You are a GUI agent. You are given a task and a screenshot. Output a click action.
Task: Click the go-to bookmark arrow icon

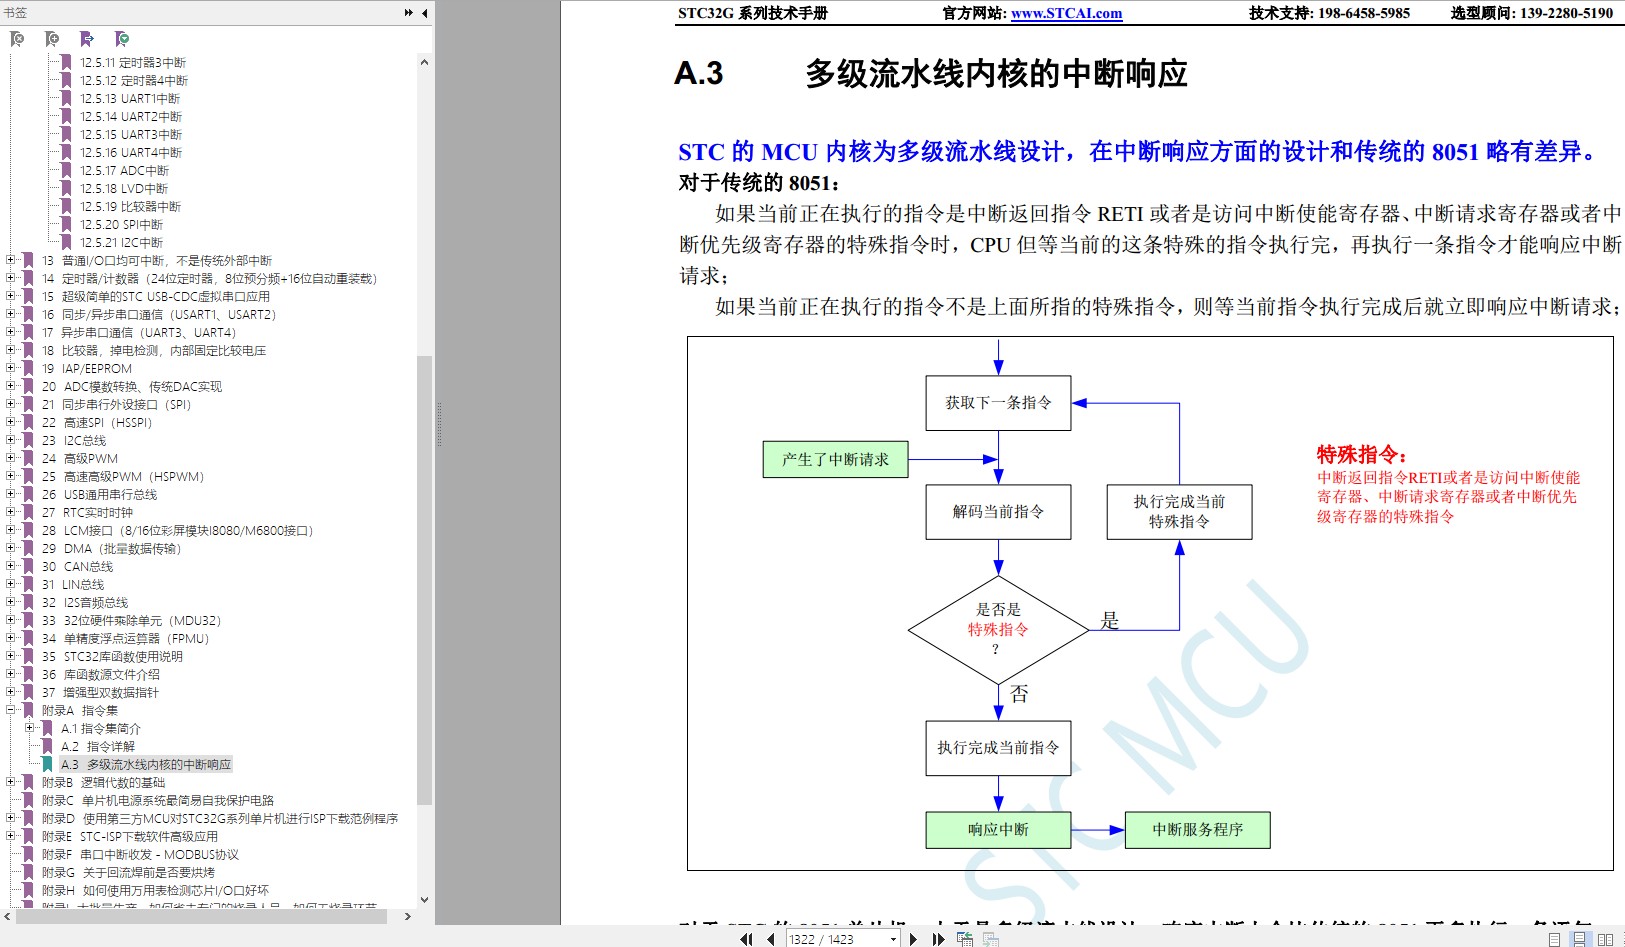pos(87,39)
